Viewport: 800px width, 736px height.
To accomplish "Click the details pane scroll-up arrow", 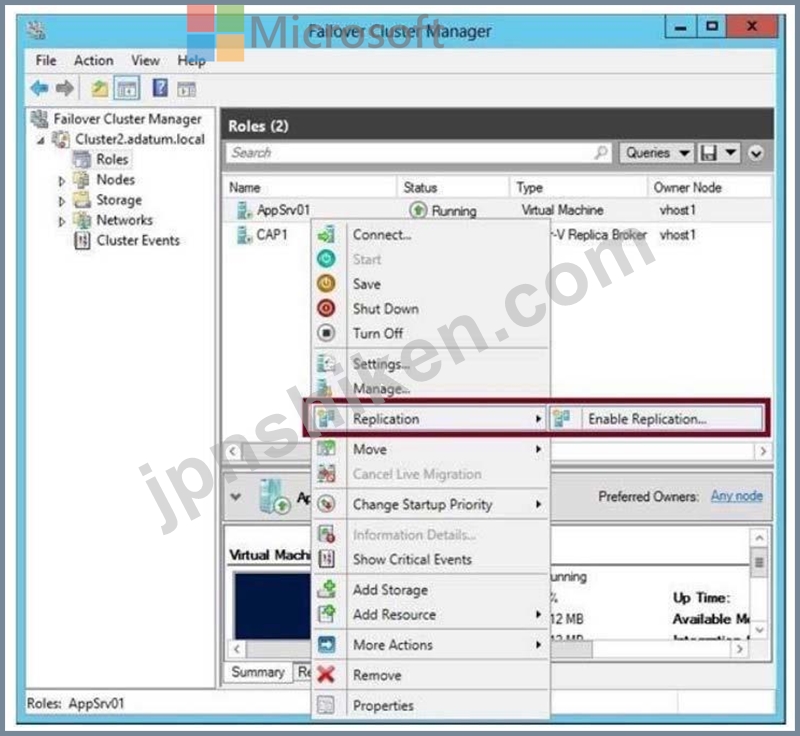I will click(x=759, y=538).
